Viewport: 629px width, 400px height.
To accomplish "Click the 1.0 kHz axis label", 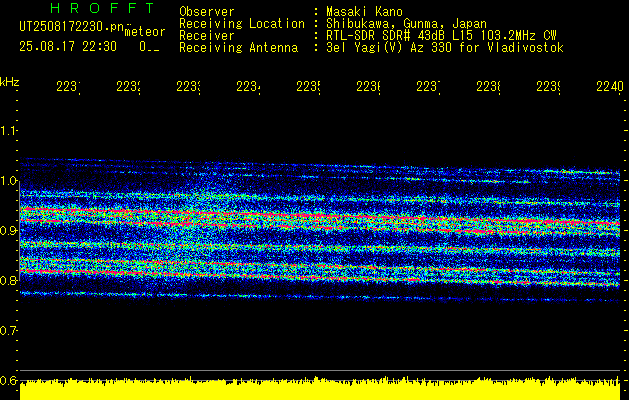I will 8,181.
